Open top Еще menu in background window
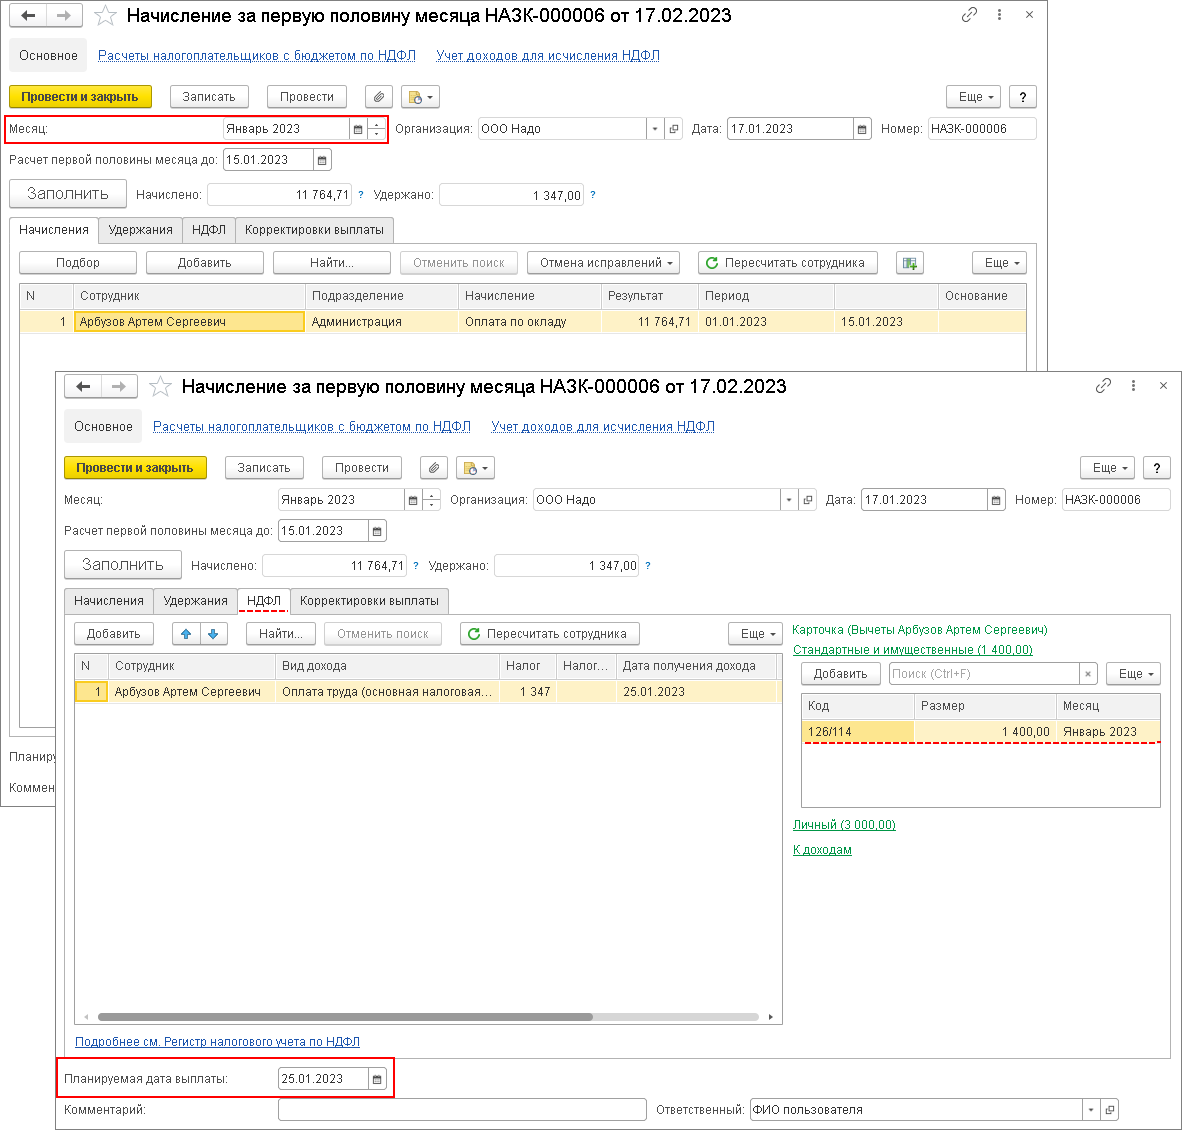 click(974, 97)
